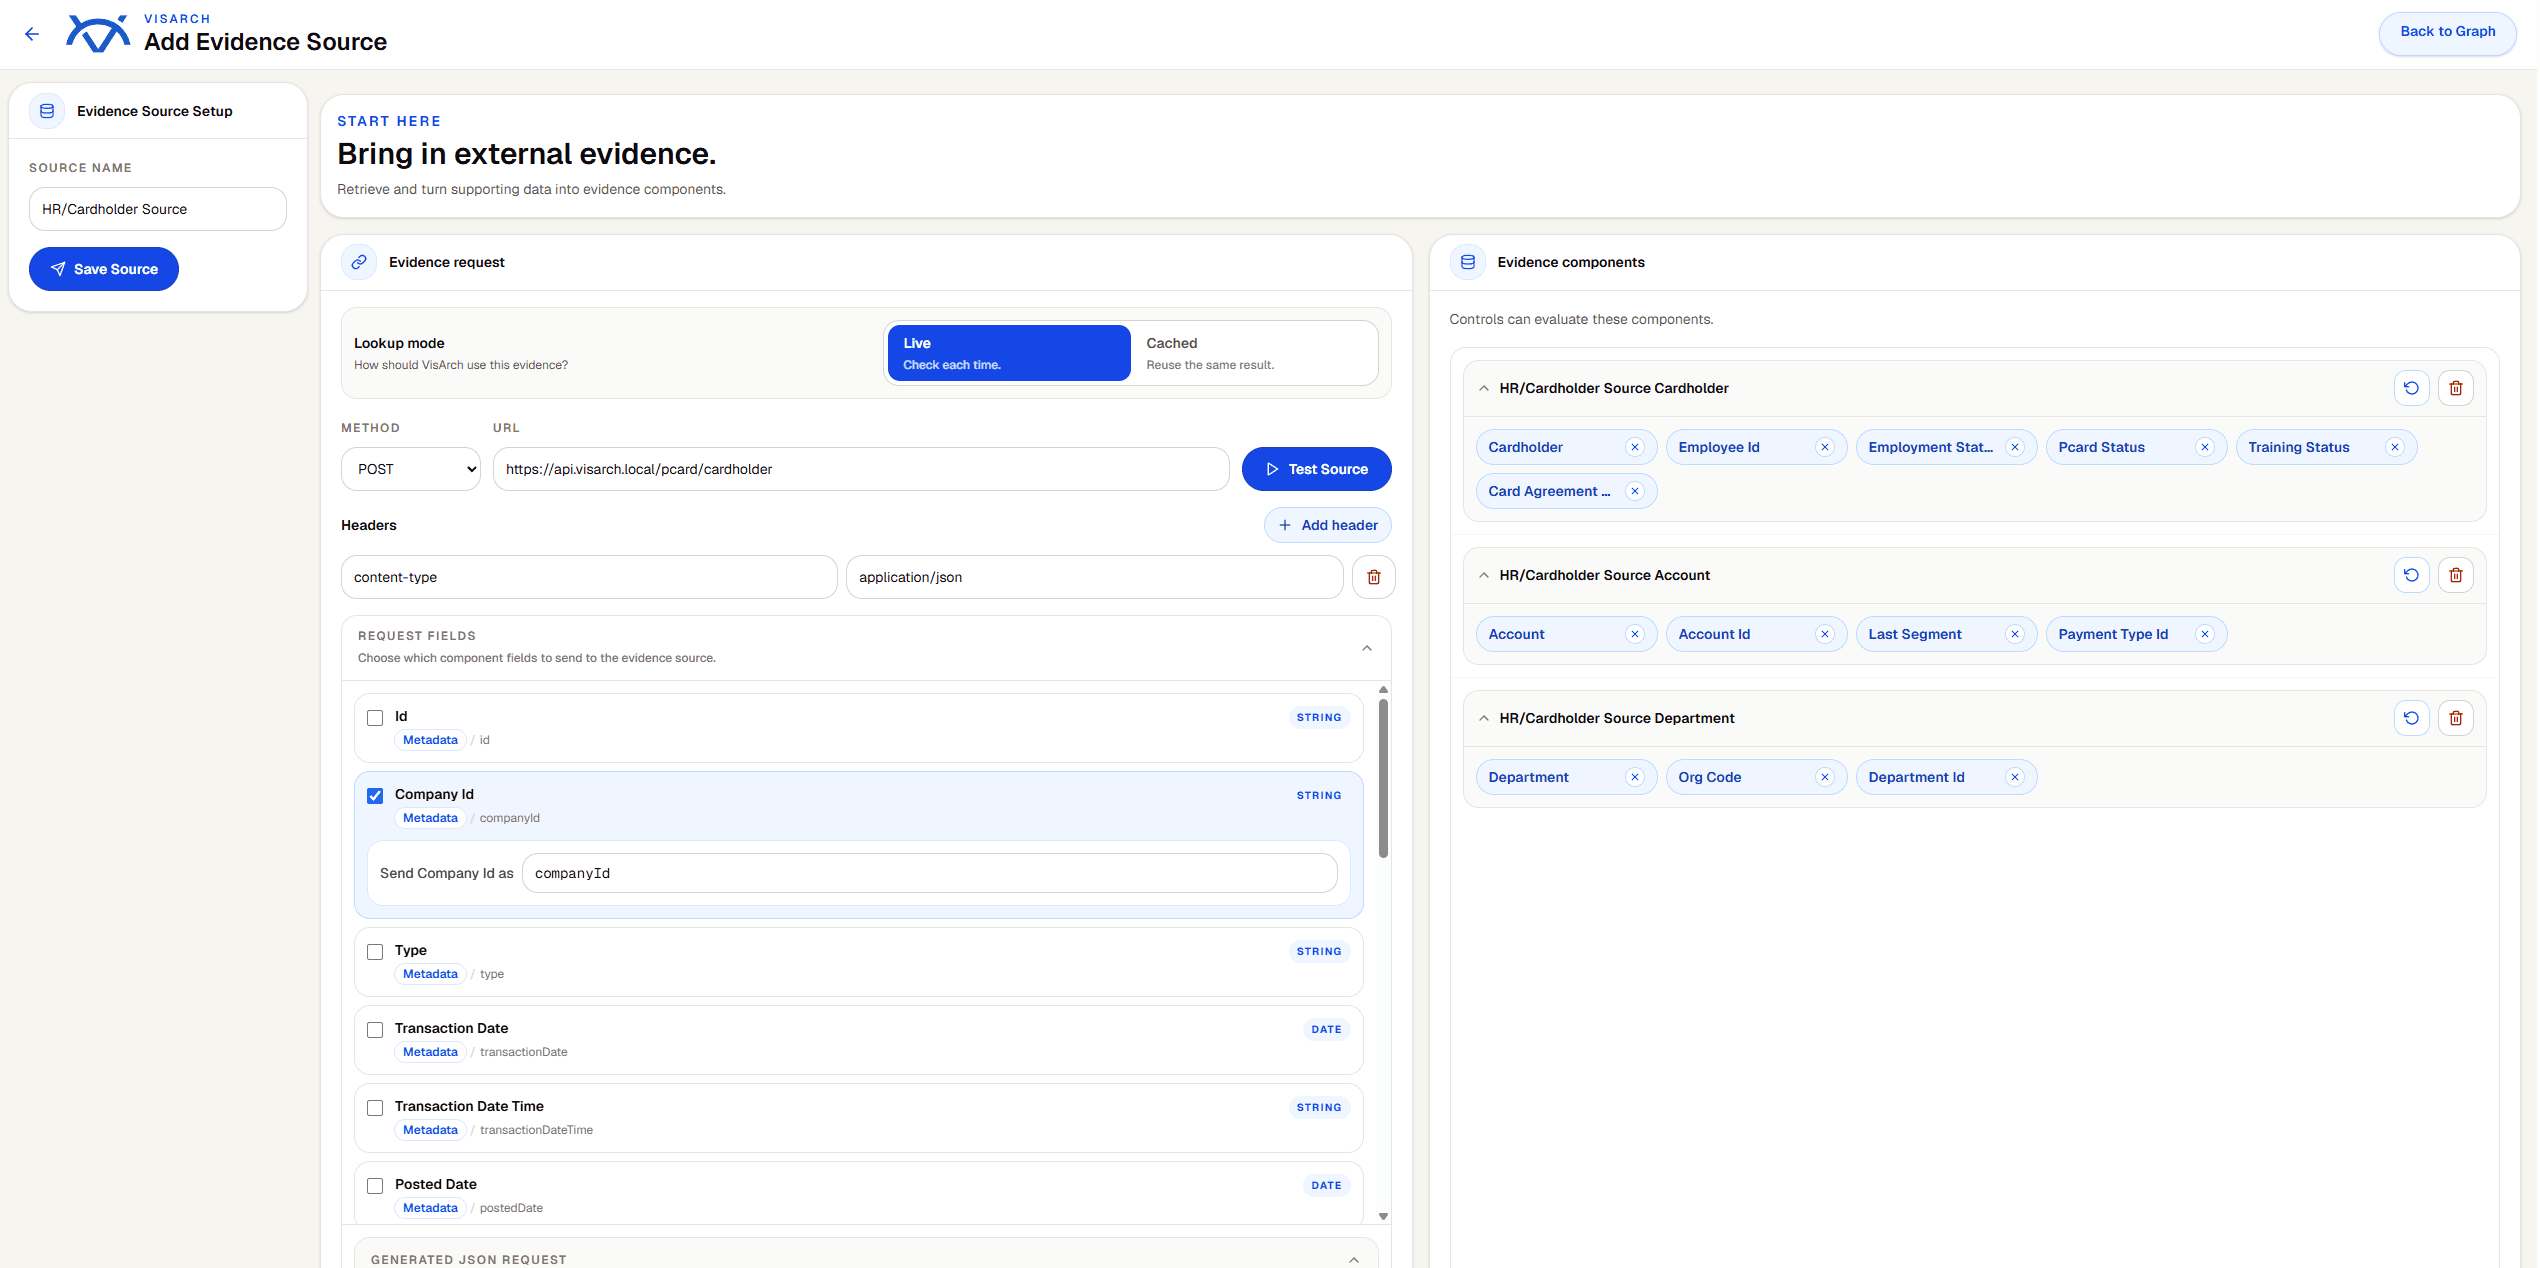This screenshot has height=1268, width=2540.
Task: Check the Transaction Date field checkbox
Action: click(x=375, y=1030)
